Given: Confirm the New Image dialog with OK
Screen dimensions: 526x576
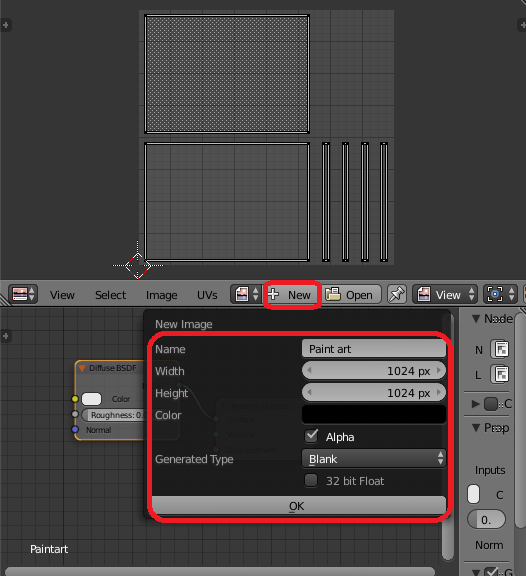Looking at the screenshot, I should (299, 506).
